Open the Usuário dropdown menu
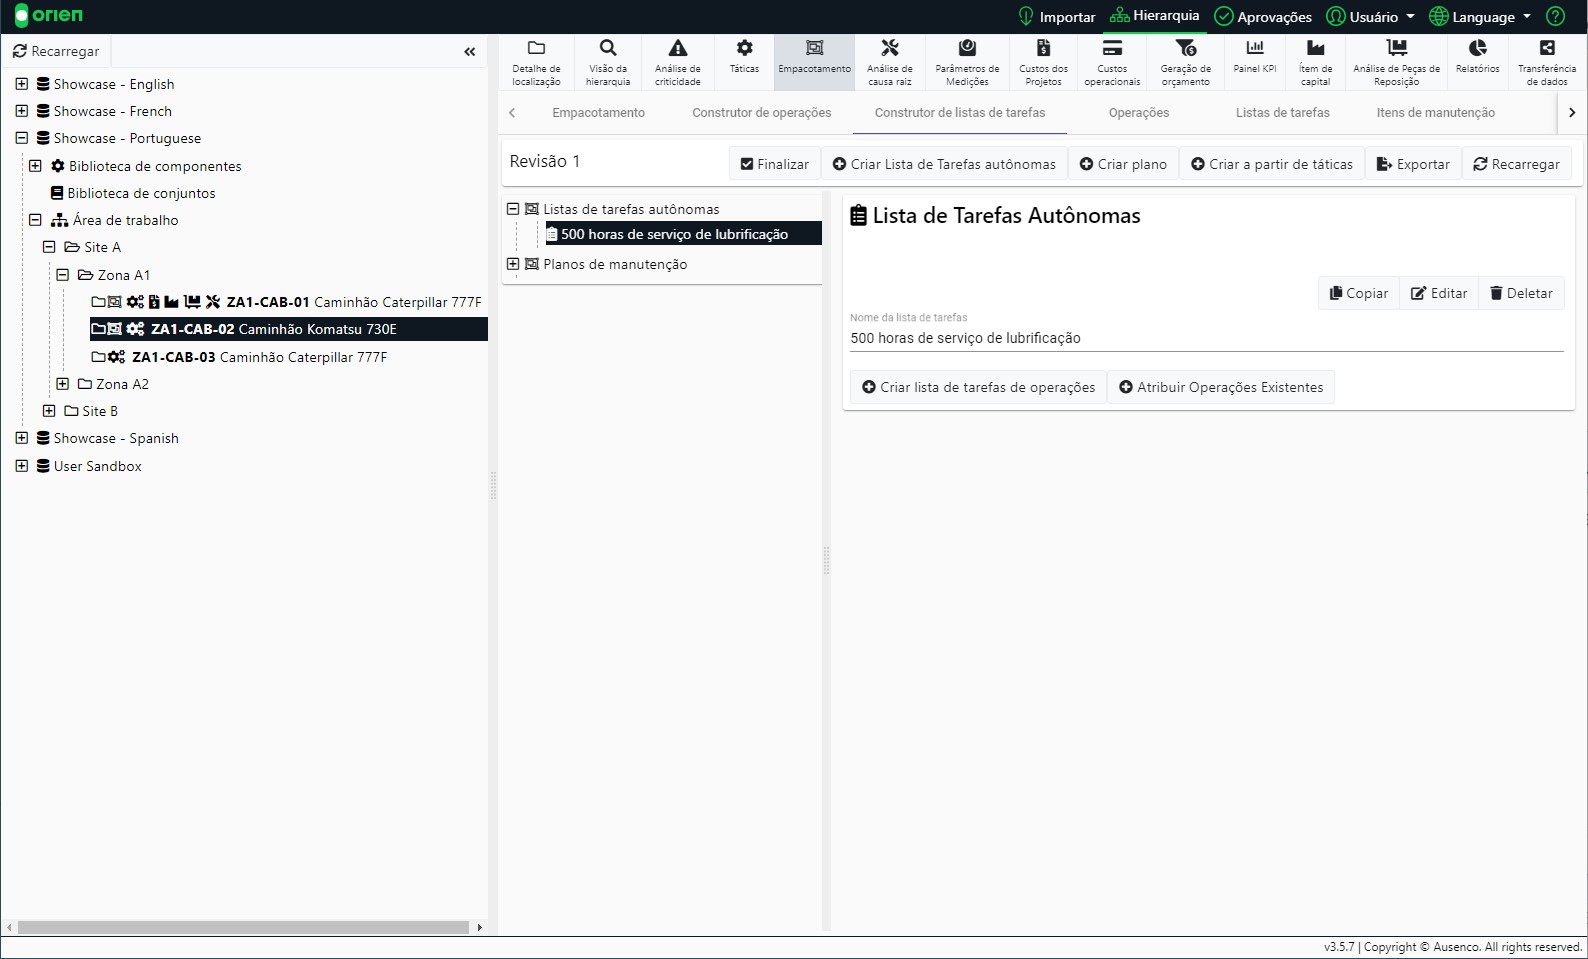1588x959 pixels. pyautogui.click(x=1370, y=17)
